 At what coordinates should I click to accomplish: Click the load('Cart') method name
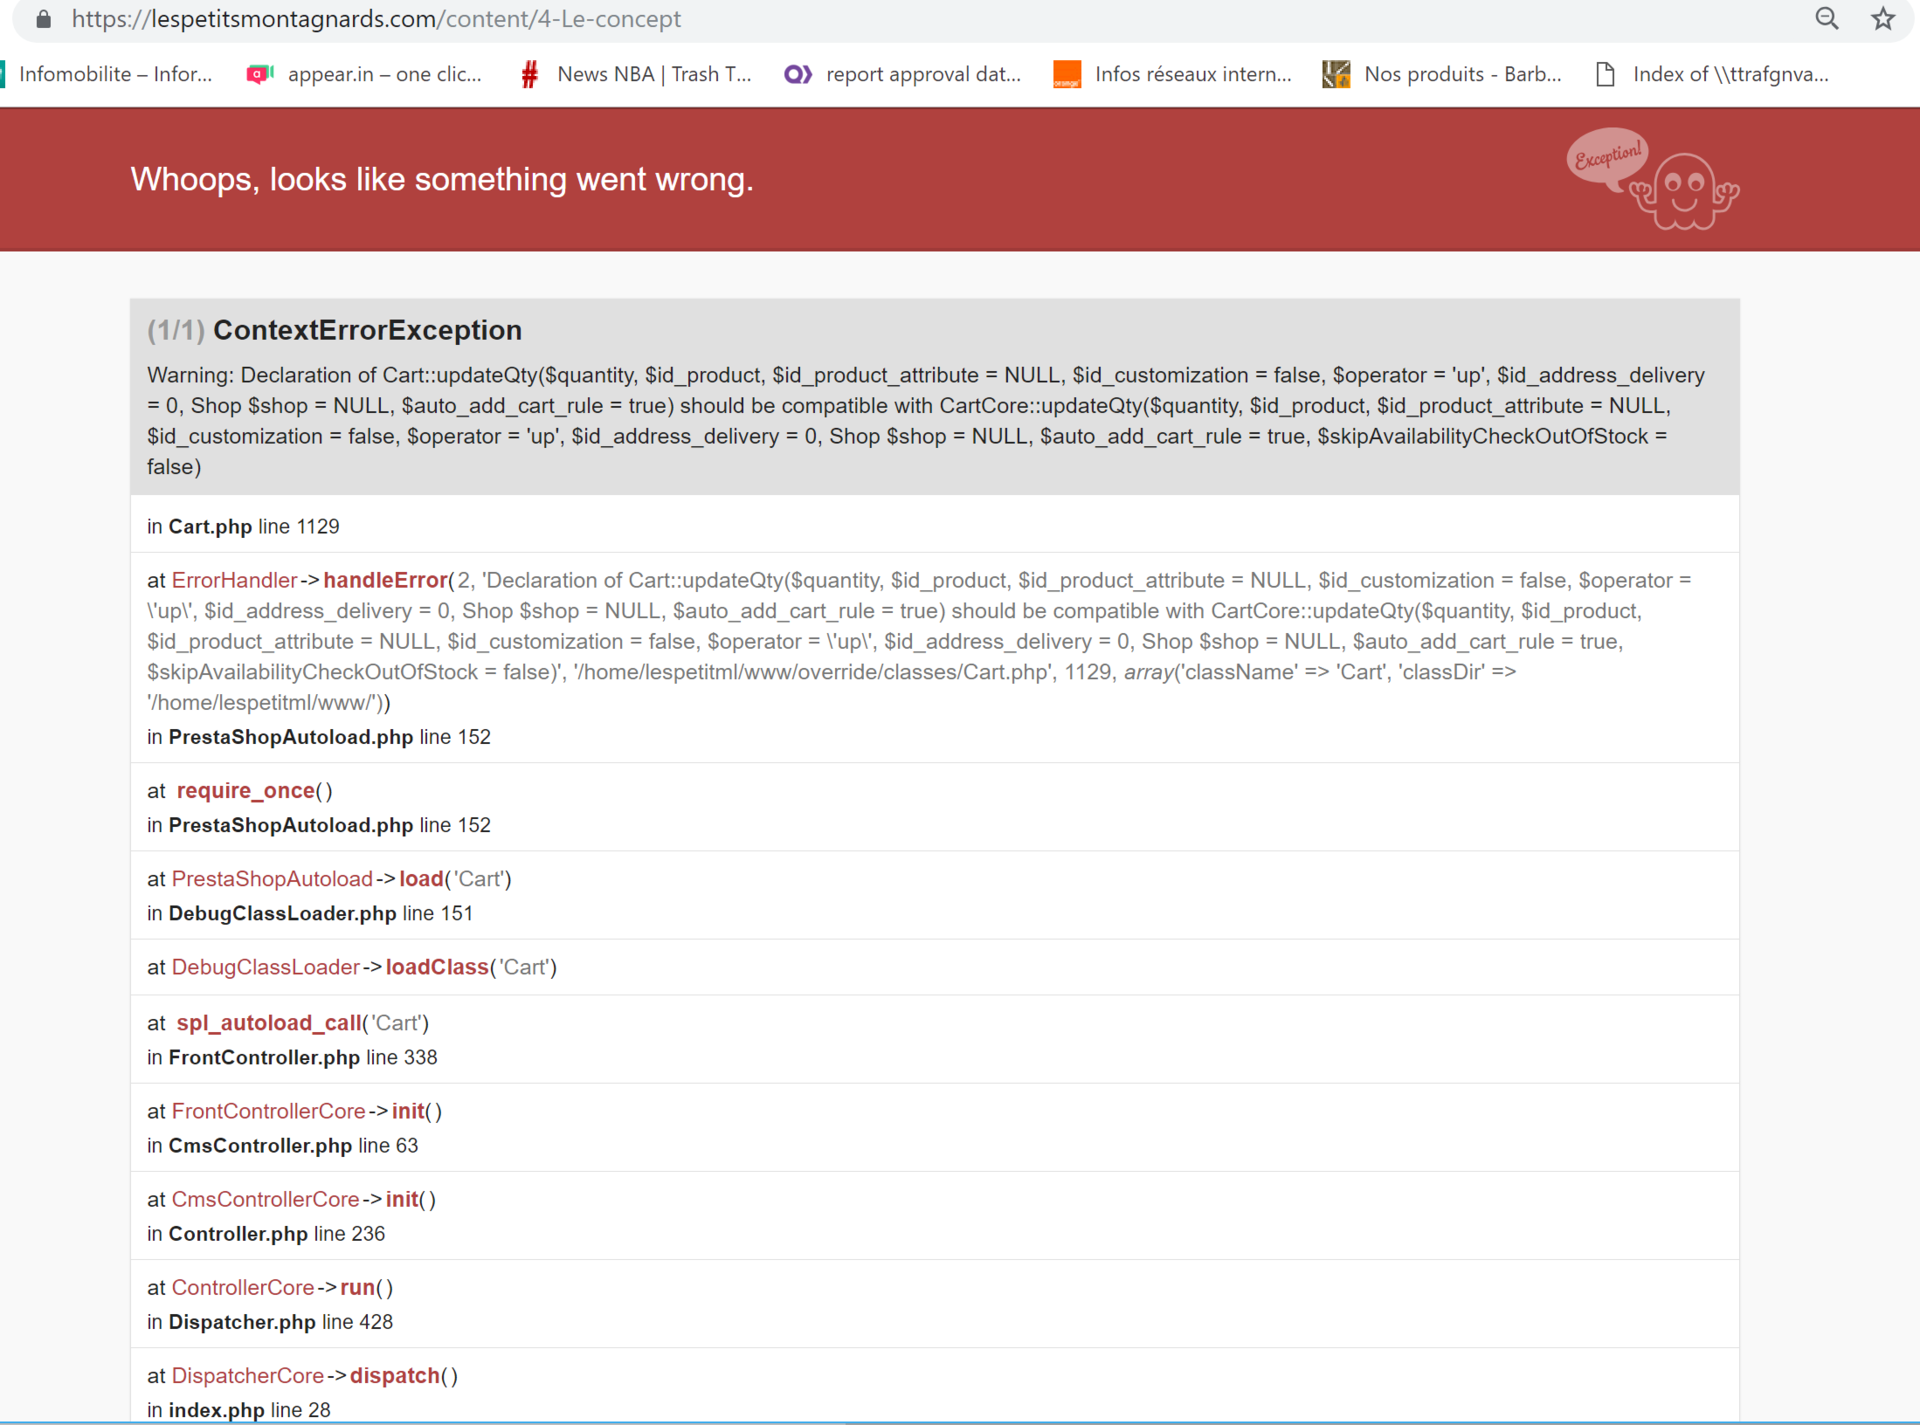(421, 879)
